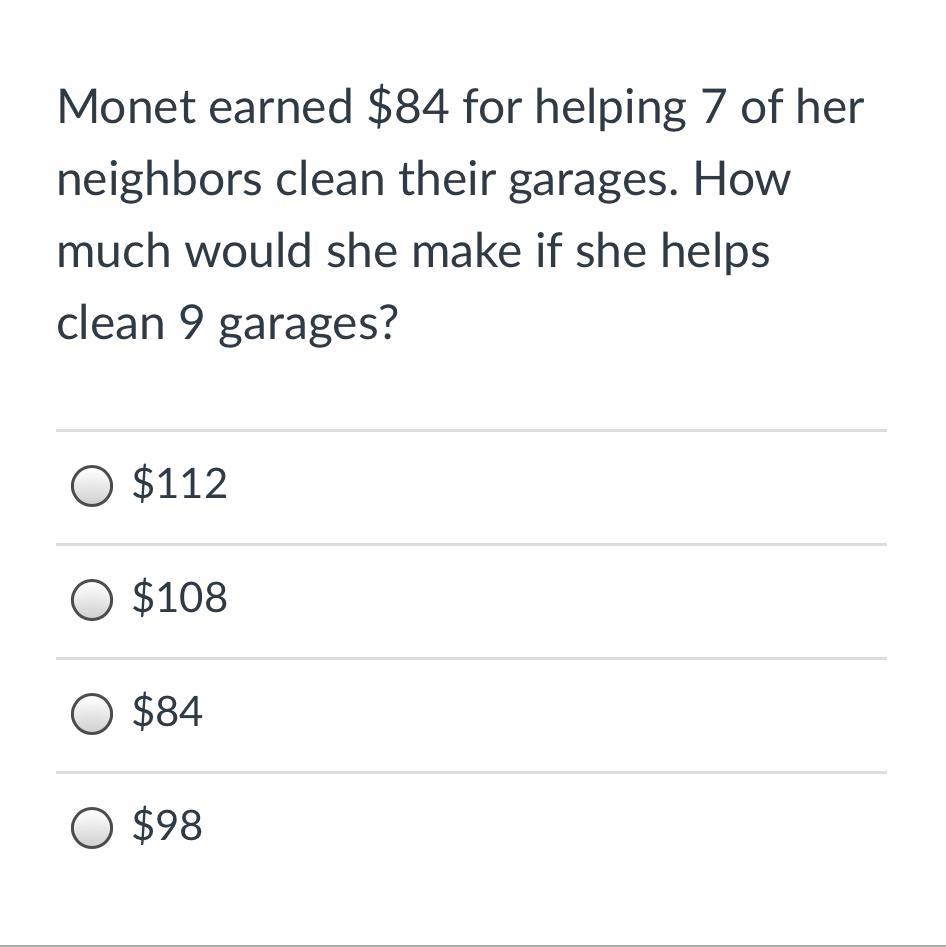The height and width of the screenshot is (947, 946).
Task: Select the $112 radio button
Action: (x=92, y=486)
